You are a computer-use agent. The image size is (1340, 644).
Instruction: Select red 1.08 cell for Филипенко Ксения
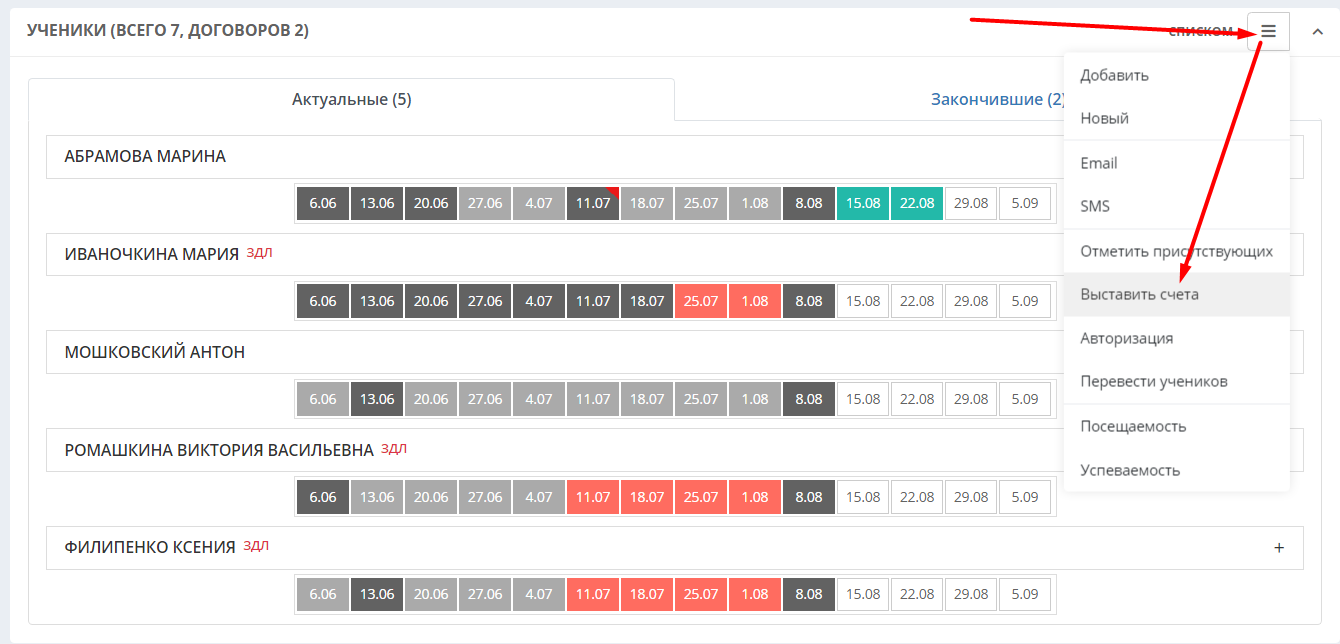tap(755, 594)
